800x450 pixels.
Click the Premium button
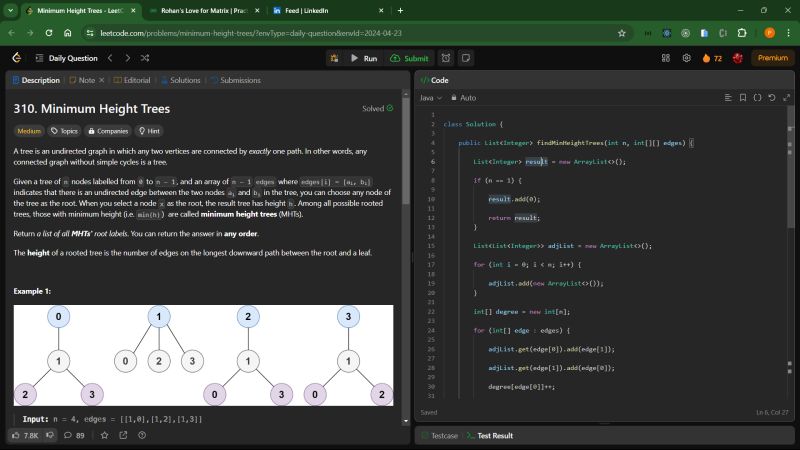(x=771, y=58)
